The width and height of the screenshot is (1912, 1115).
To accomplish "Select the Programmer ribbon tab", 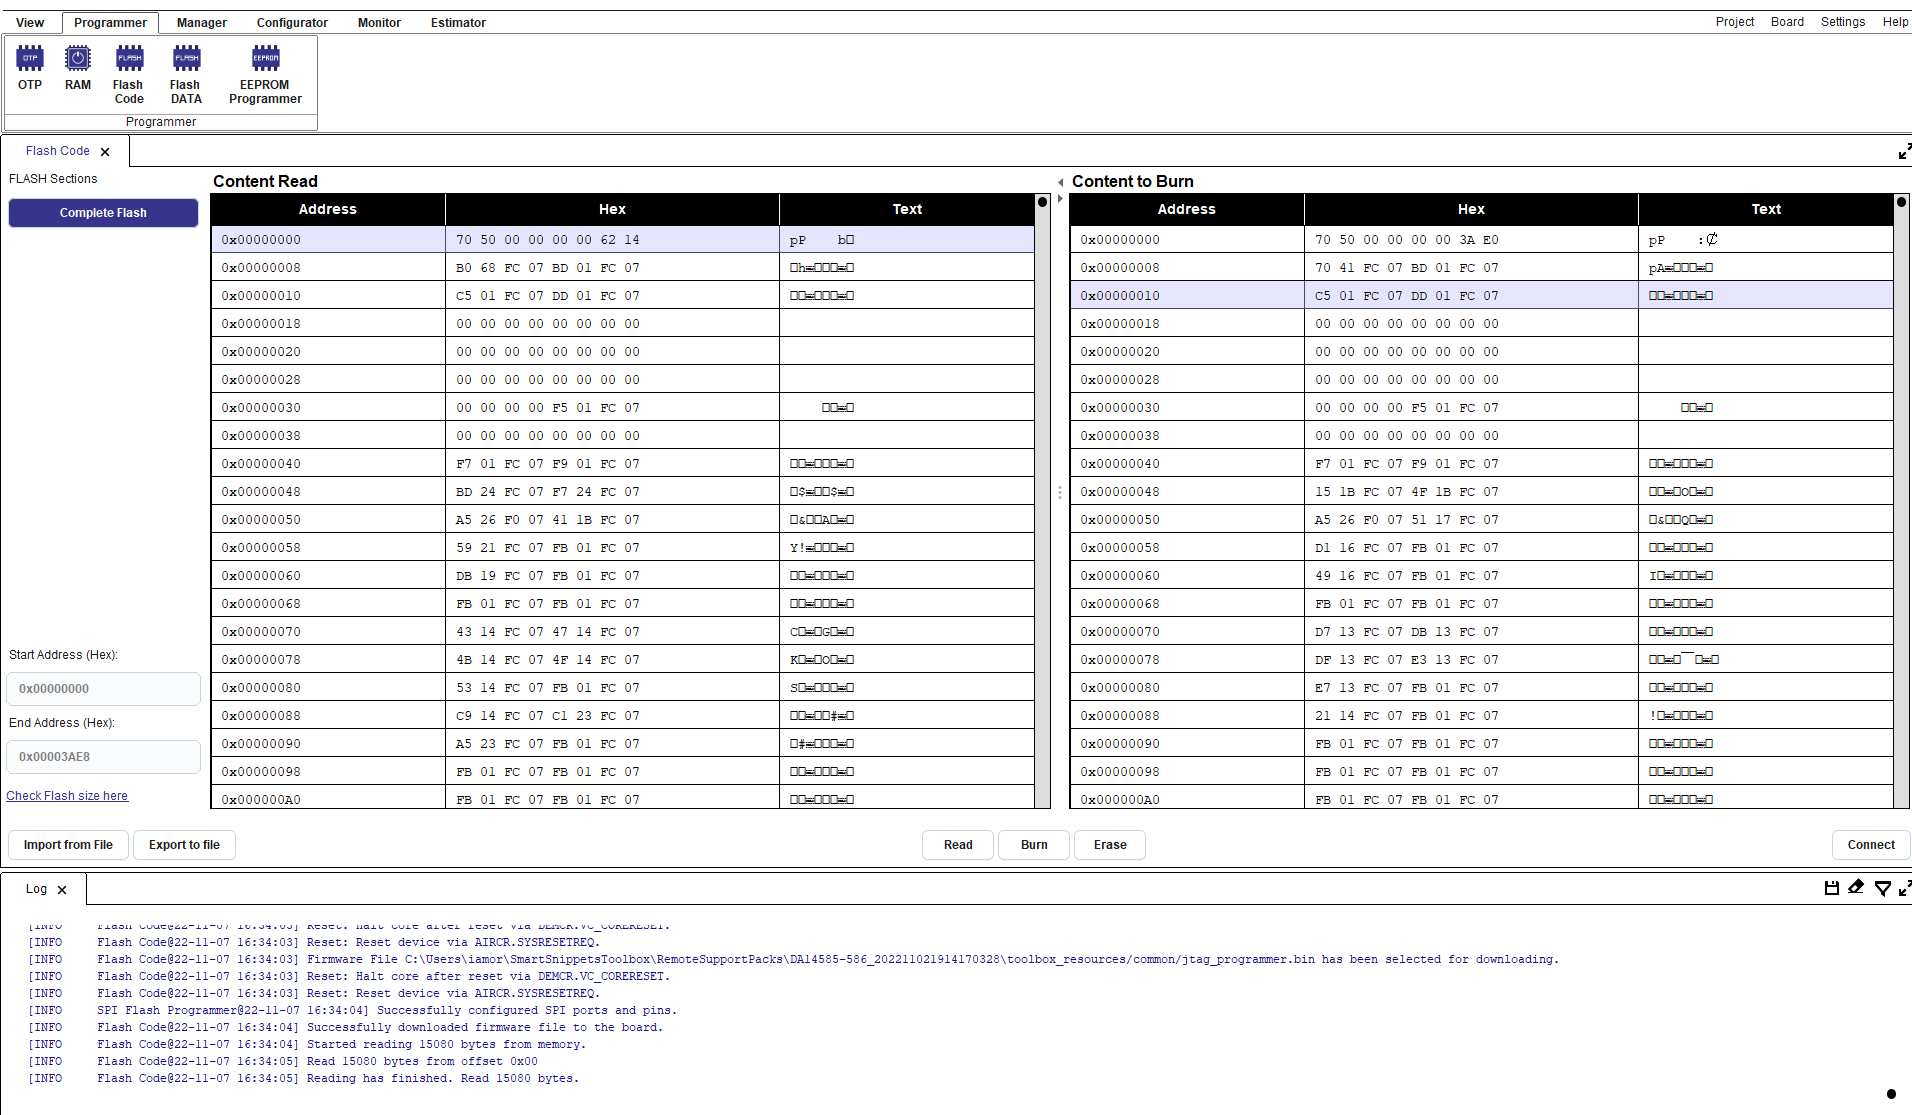I will [x=110, y=22].
